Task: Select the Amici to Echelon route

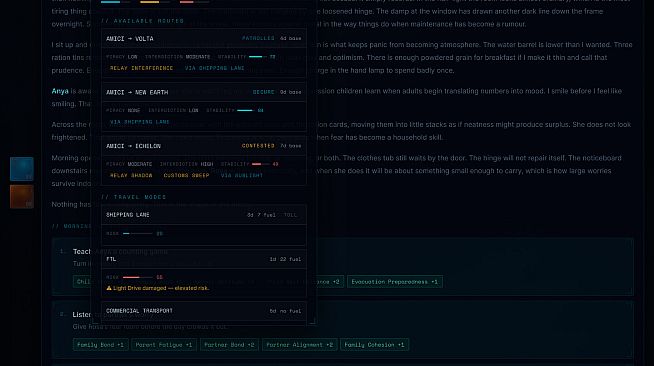Action: 204,160
